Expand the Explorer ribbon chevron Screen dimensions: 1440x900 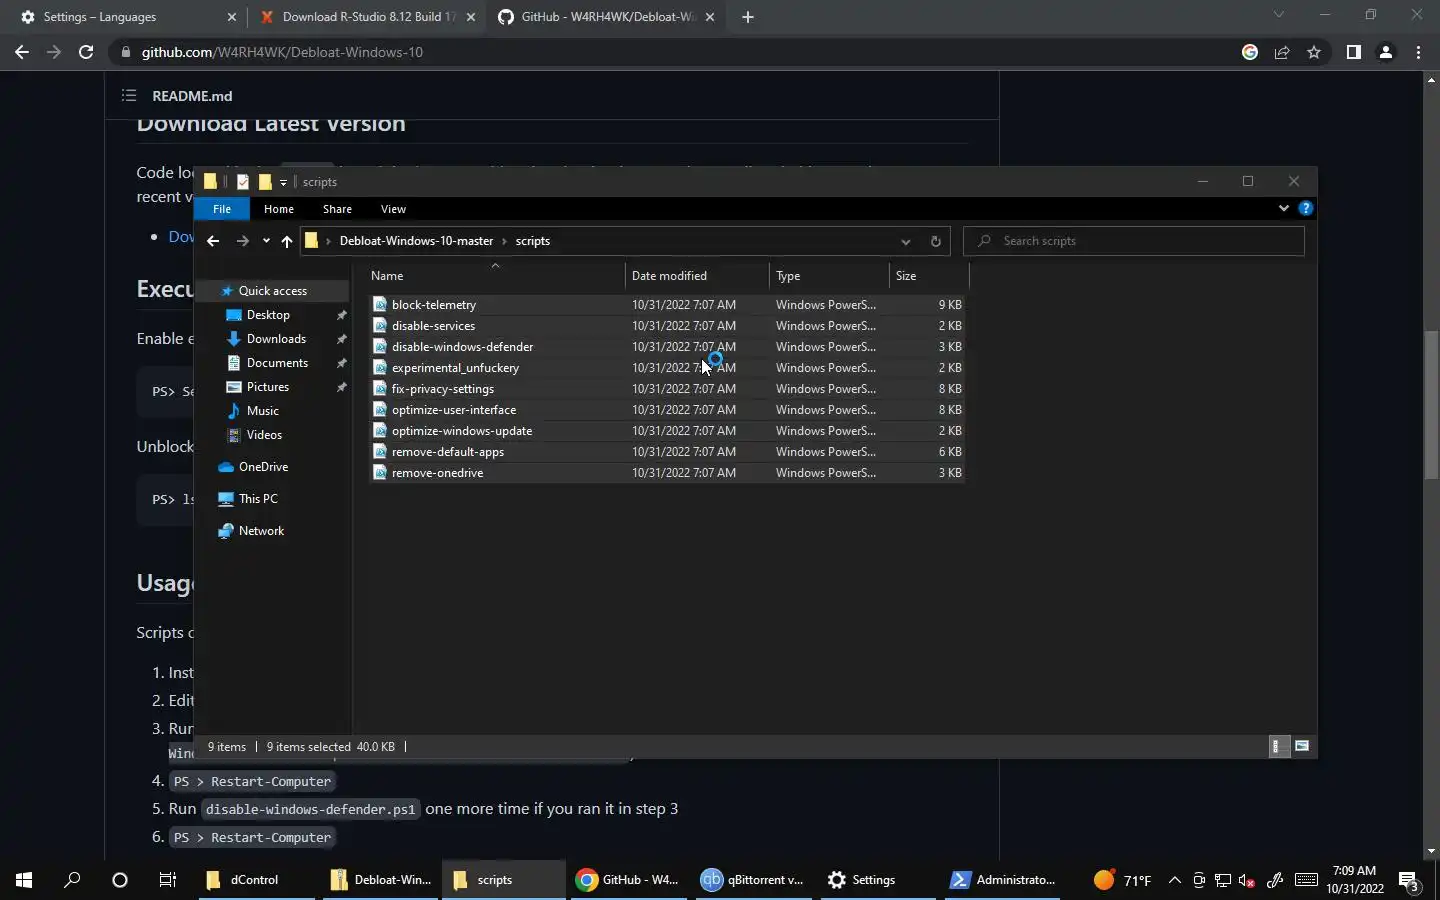click(1283, 208)
